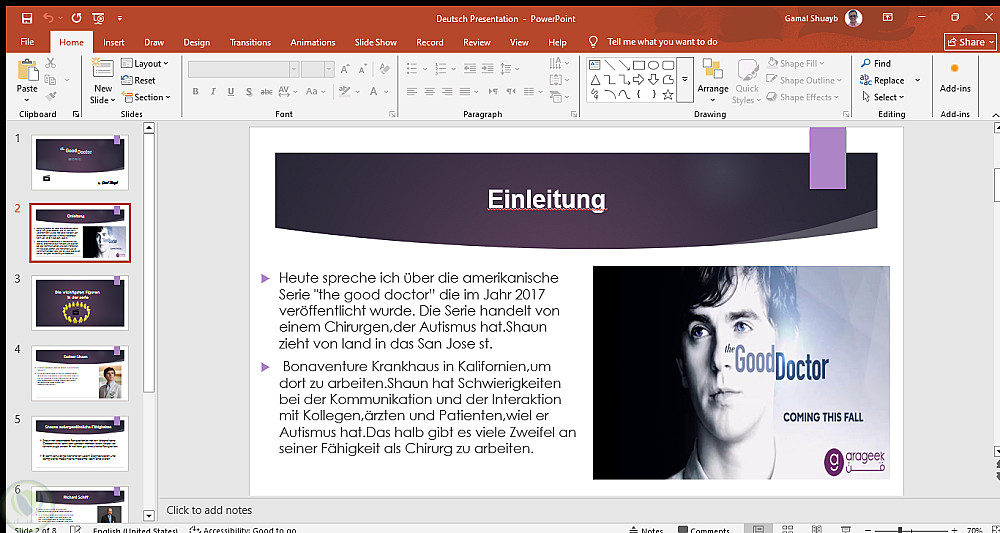Open the Ribbon Display Options icon in the title bar
The height and width of the screenshot is (533, 1000).
coord(887,17)
